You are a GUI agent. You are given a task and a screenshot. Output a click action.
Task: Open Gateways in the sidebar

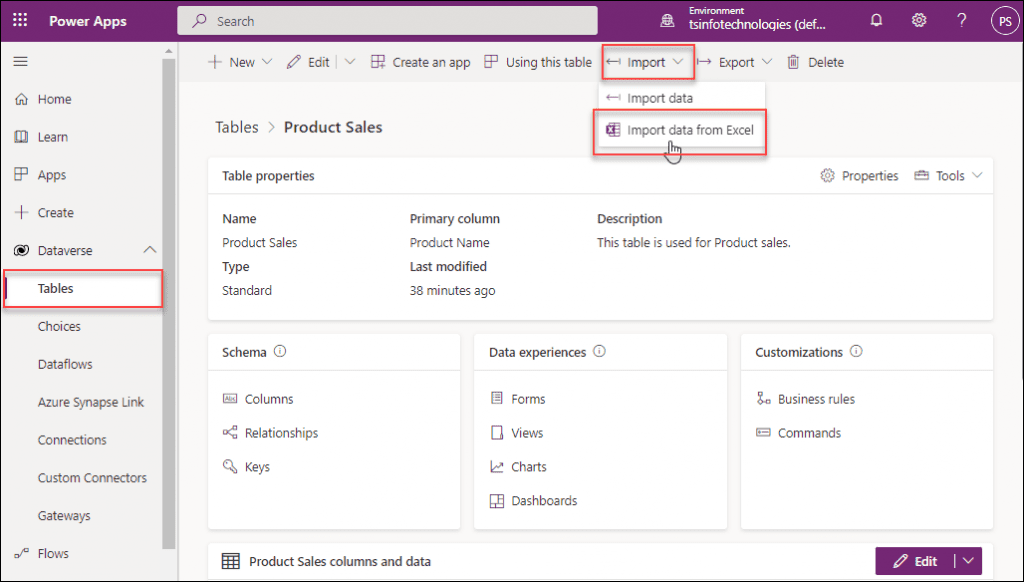tap(64, 516)
